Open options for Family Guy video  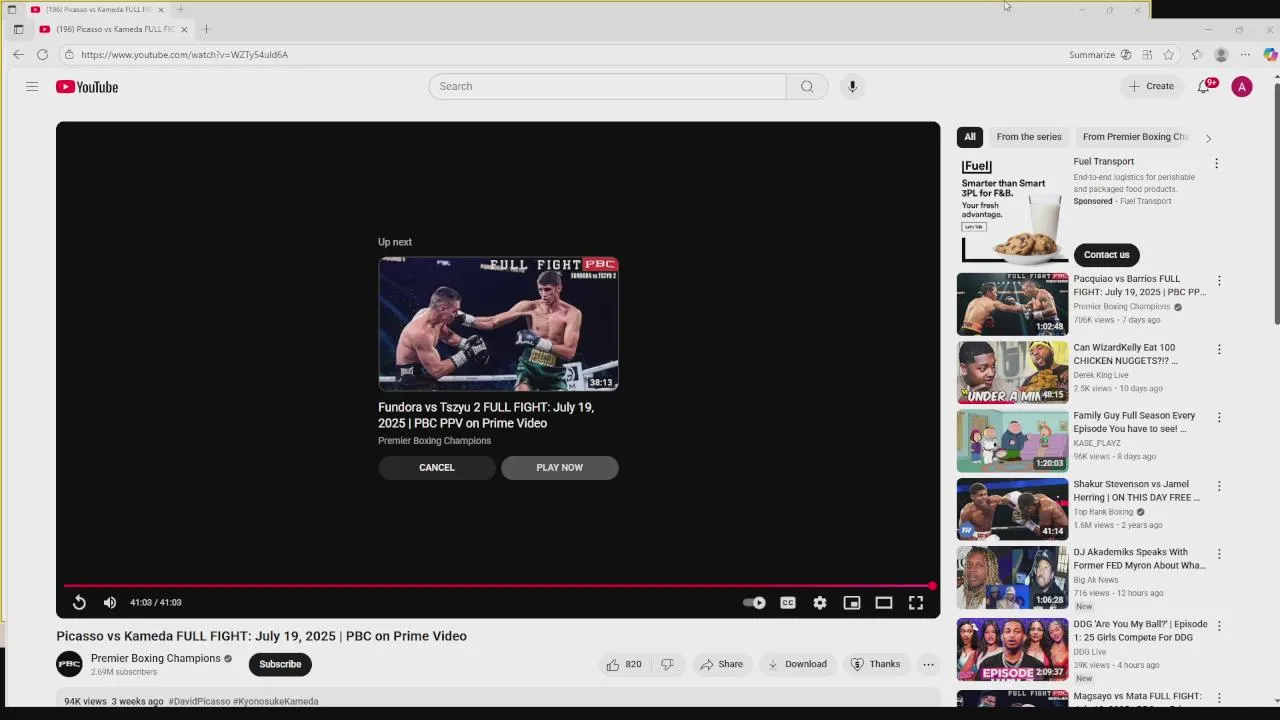(1218, 417)
